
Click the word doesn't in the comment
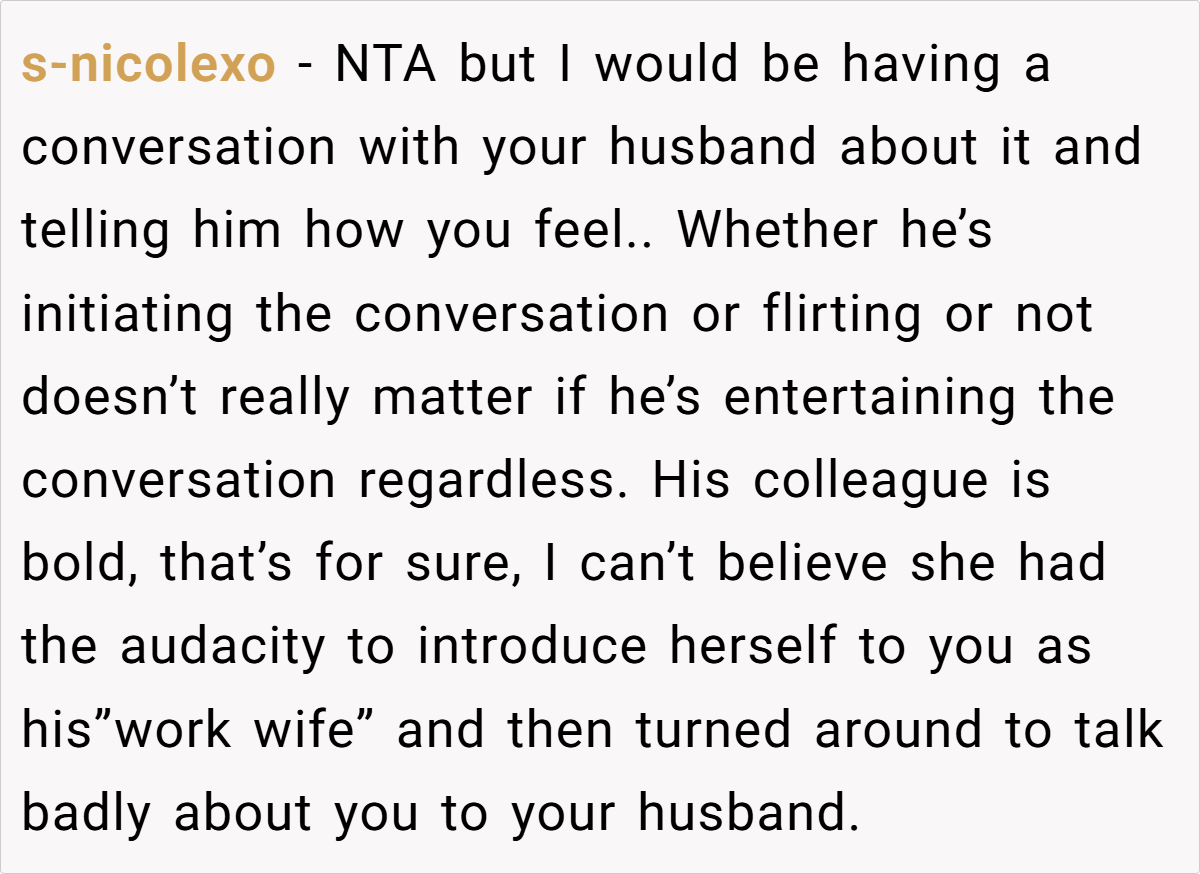click(110, 398)
